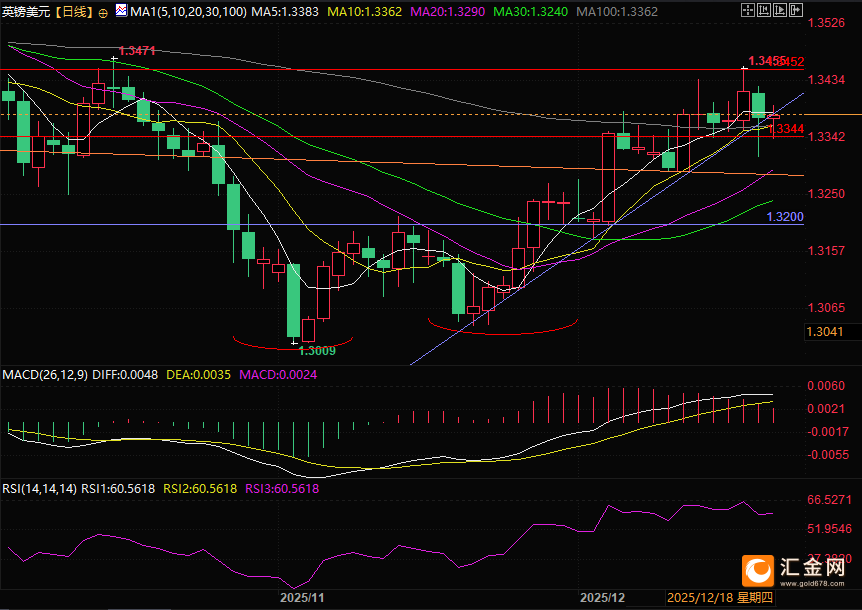
Task: Click the 1.3065 price axis label
Action: click(x=826, y=307)
